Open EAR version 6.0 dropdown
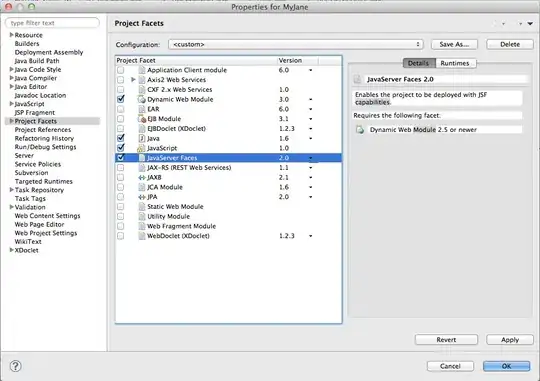The height and width of the screenshot is (381, 540). pos(310,109)
